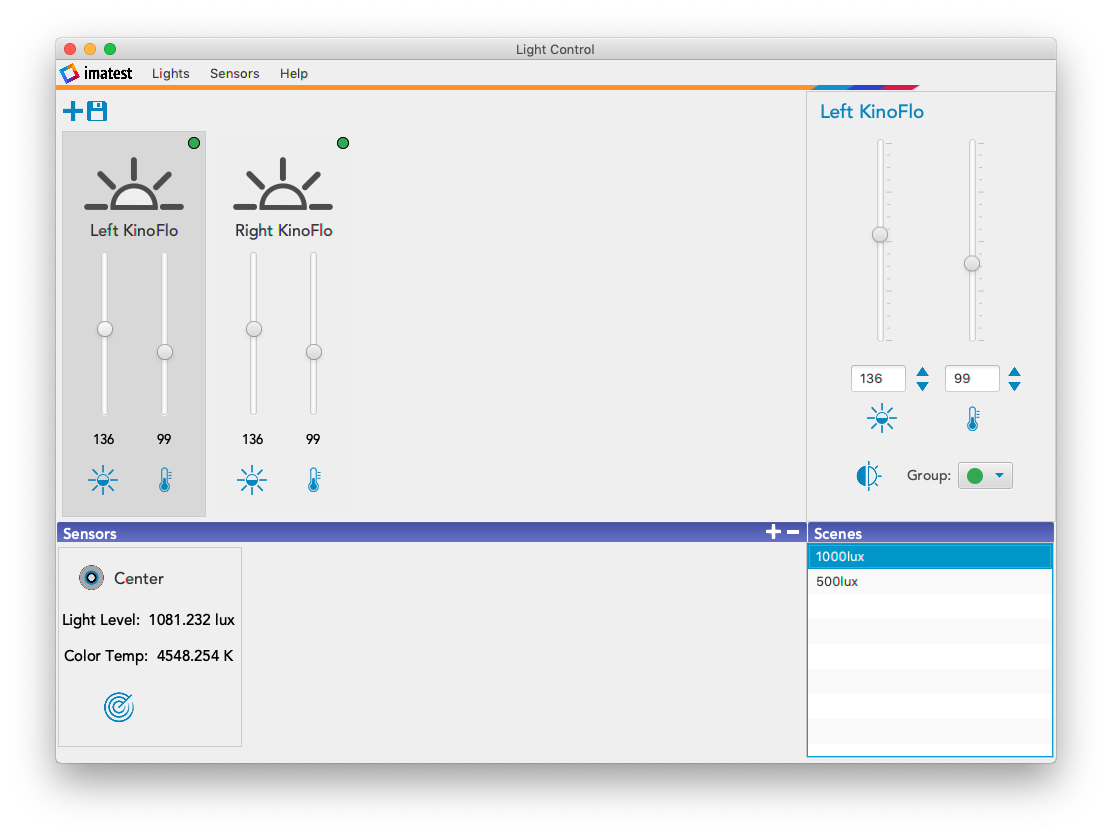Click brightness icon under Left KinoFlo card

tap(103, 481)
